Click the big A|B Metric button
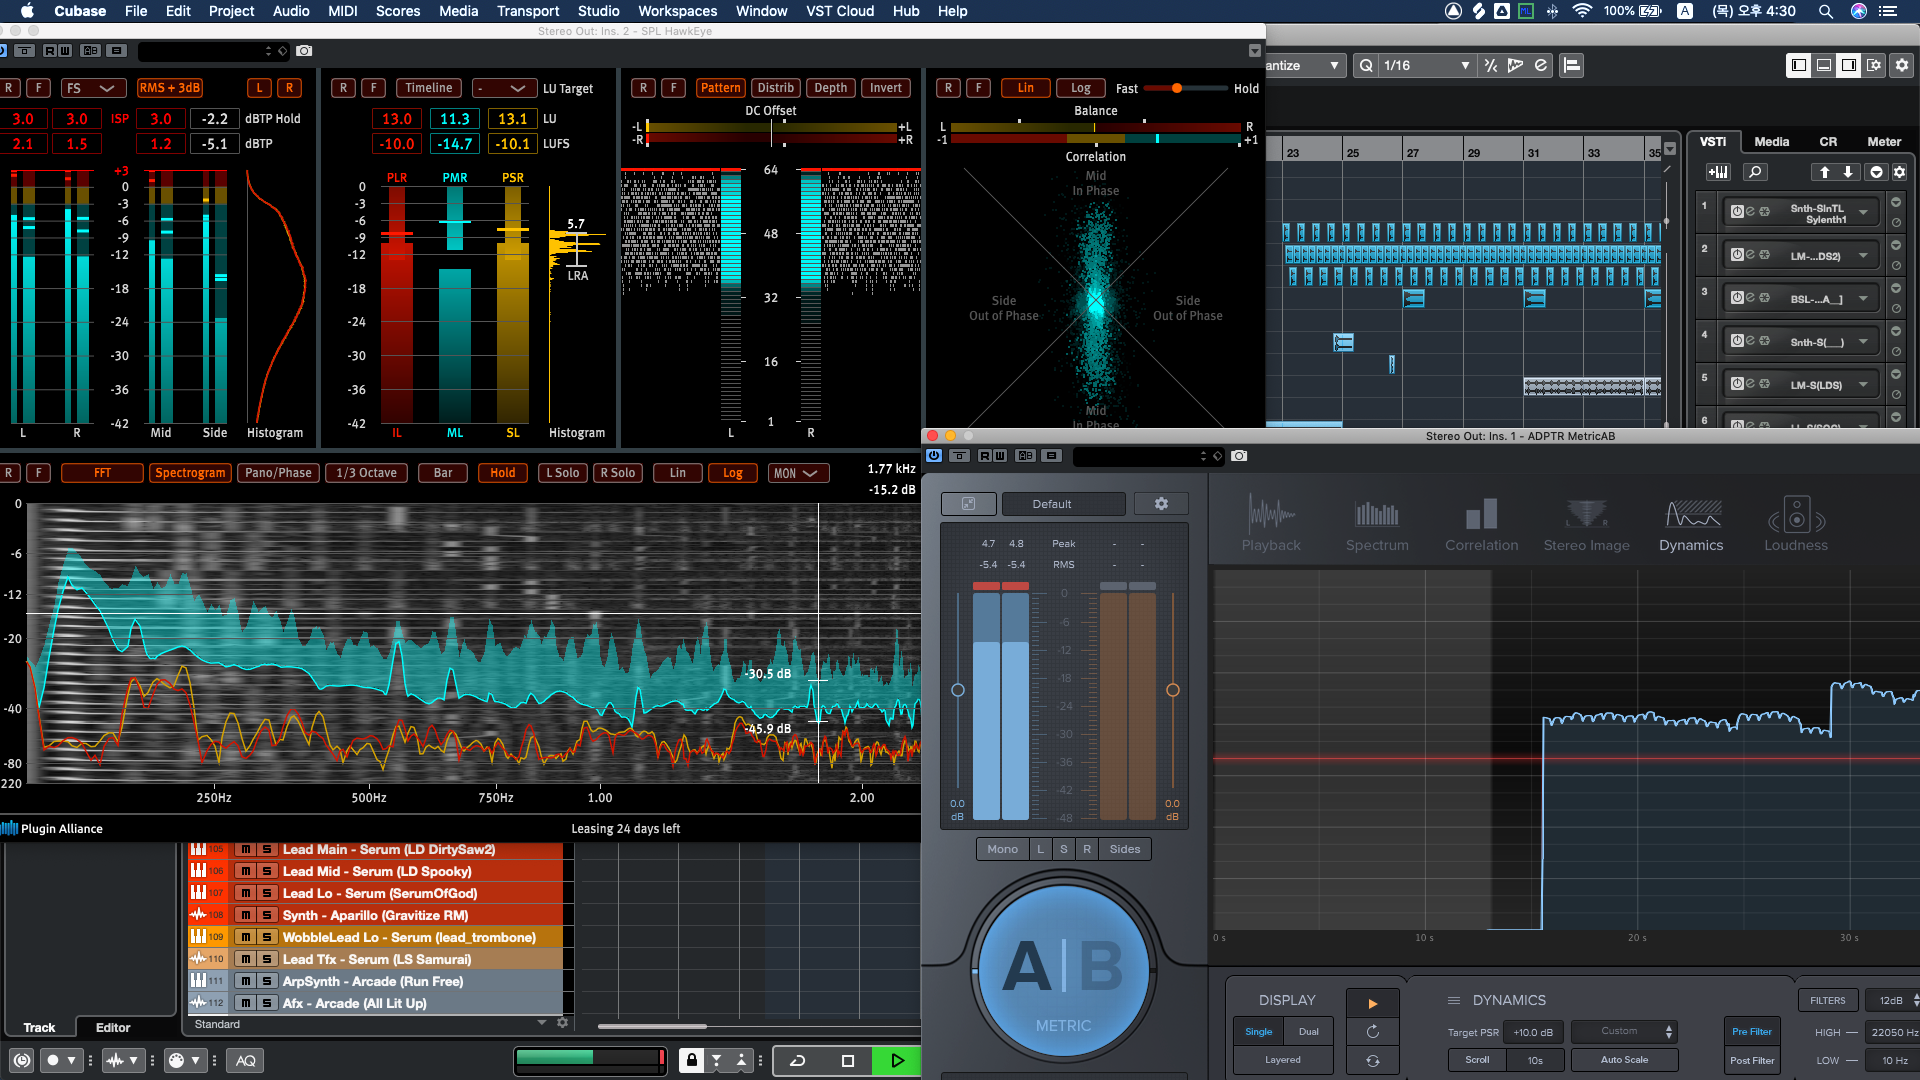The width and height of the screenshot is (1920, 1080). point(1063,970)
